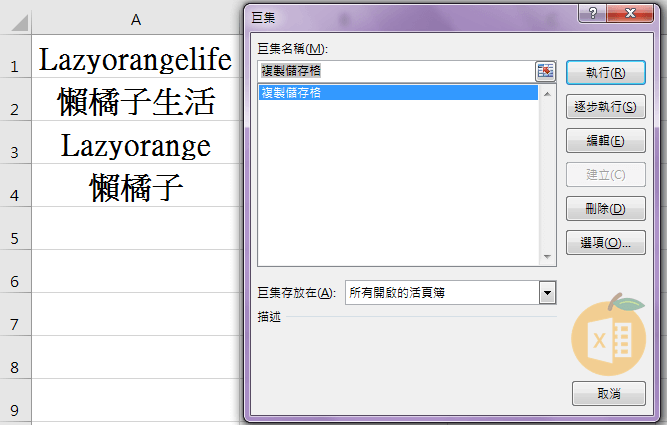
Task: Cancel the dialog with 取消
Action: click(x=608, y=394)
